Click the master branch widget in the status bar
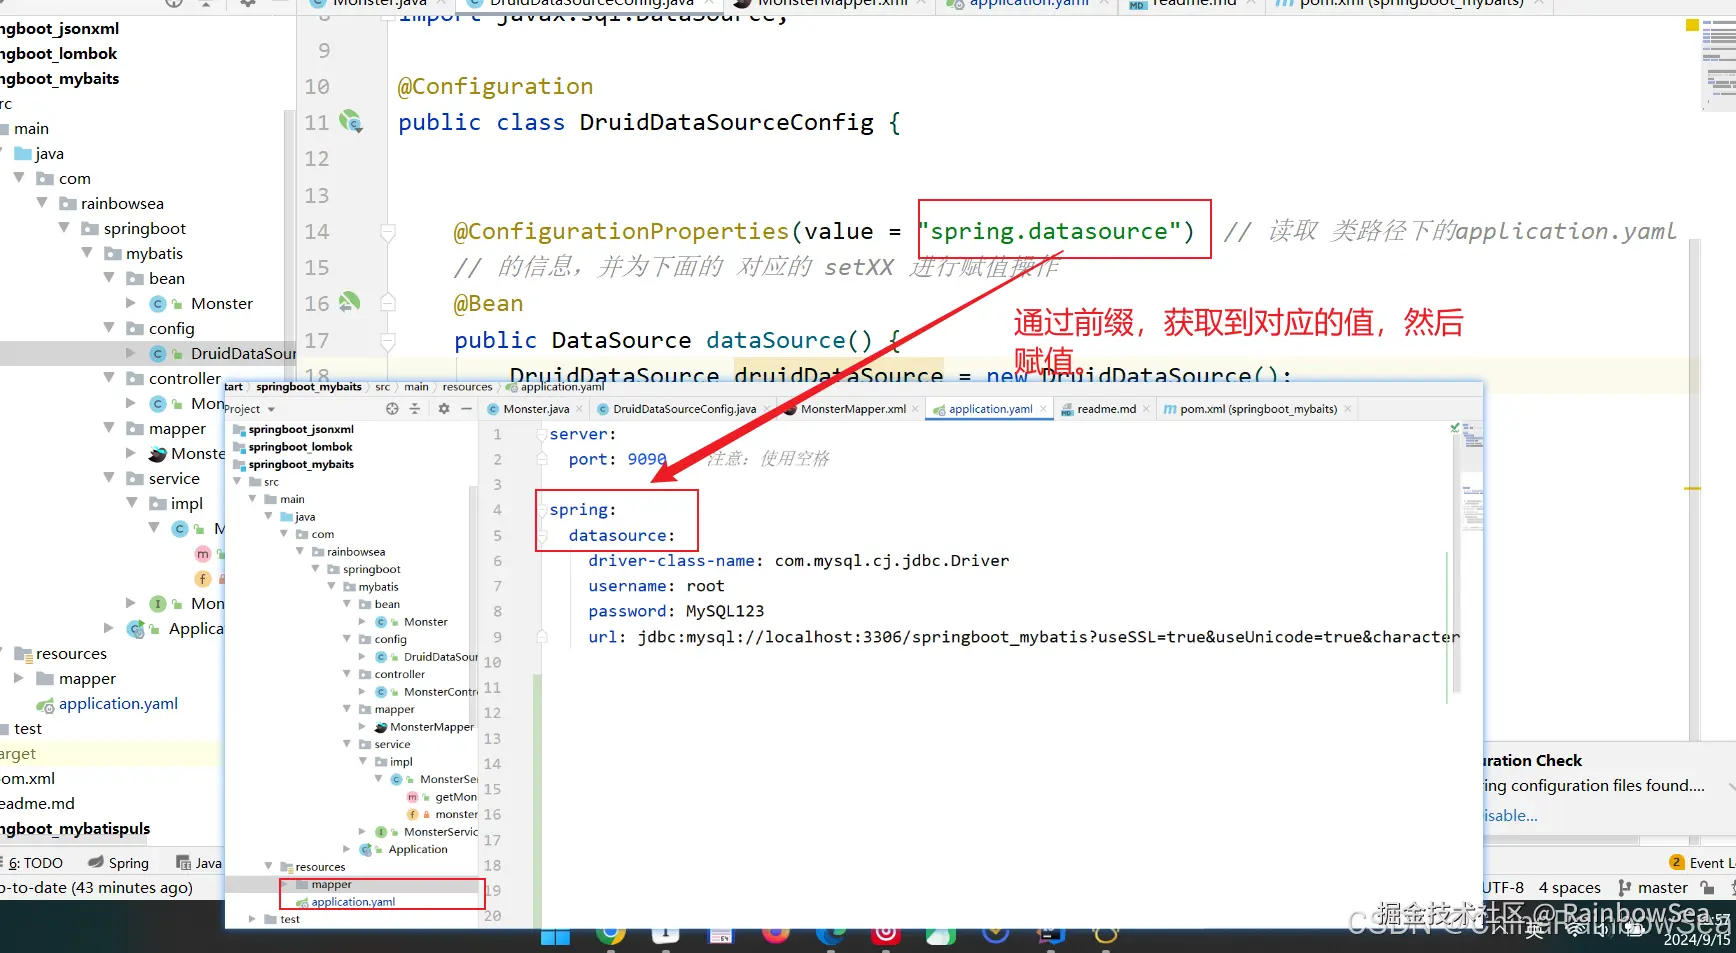 (x=1653, y=888)
